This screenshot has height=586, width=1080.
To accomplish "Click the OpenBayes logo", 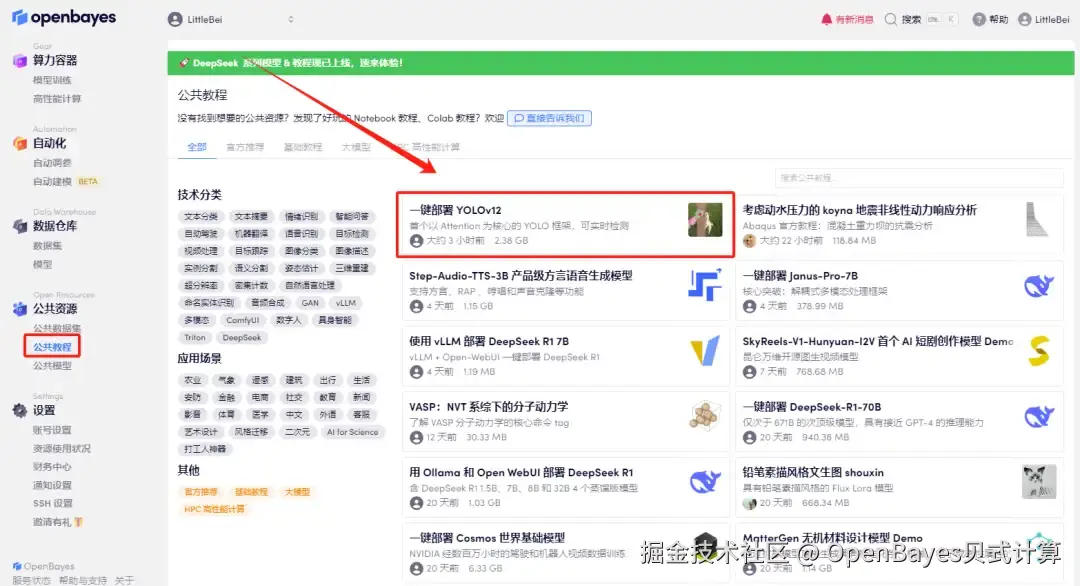I will coord(64,17).
